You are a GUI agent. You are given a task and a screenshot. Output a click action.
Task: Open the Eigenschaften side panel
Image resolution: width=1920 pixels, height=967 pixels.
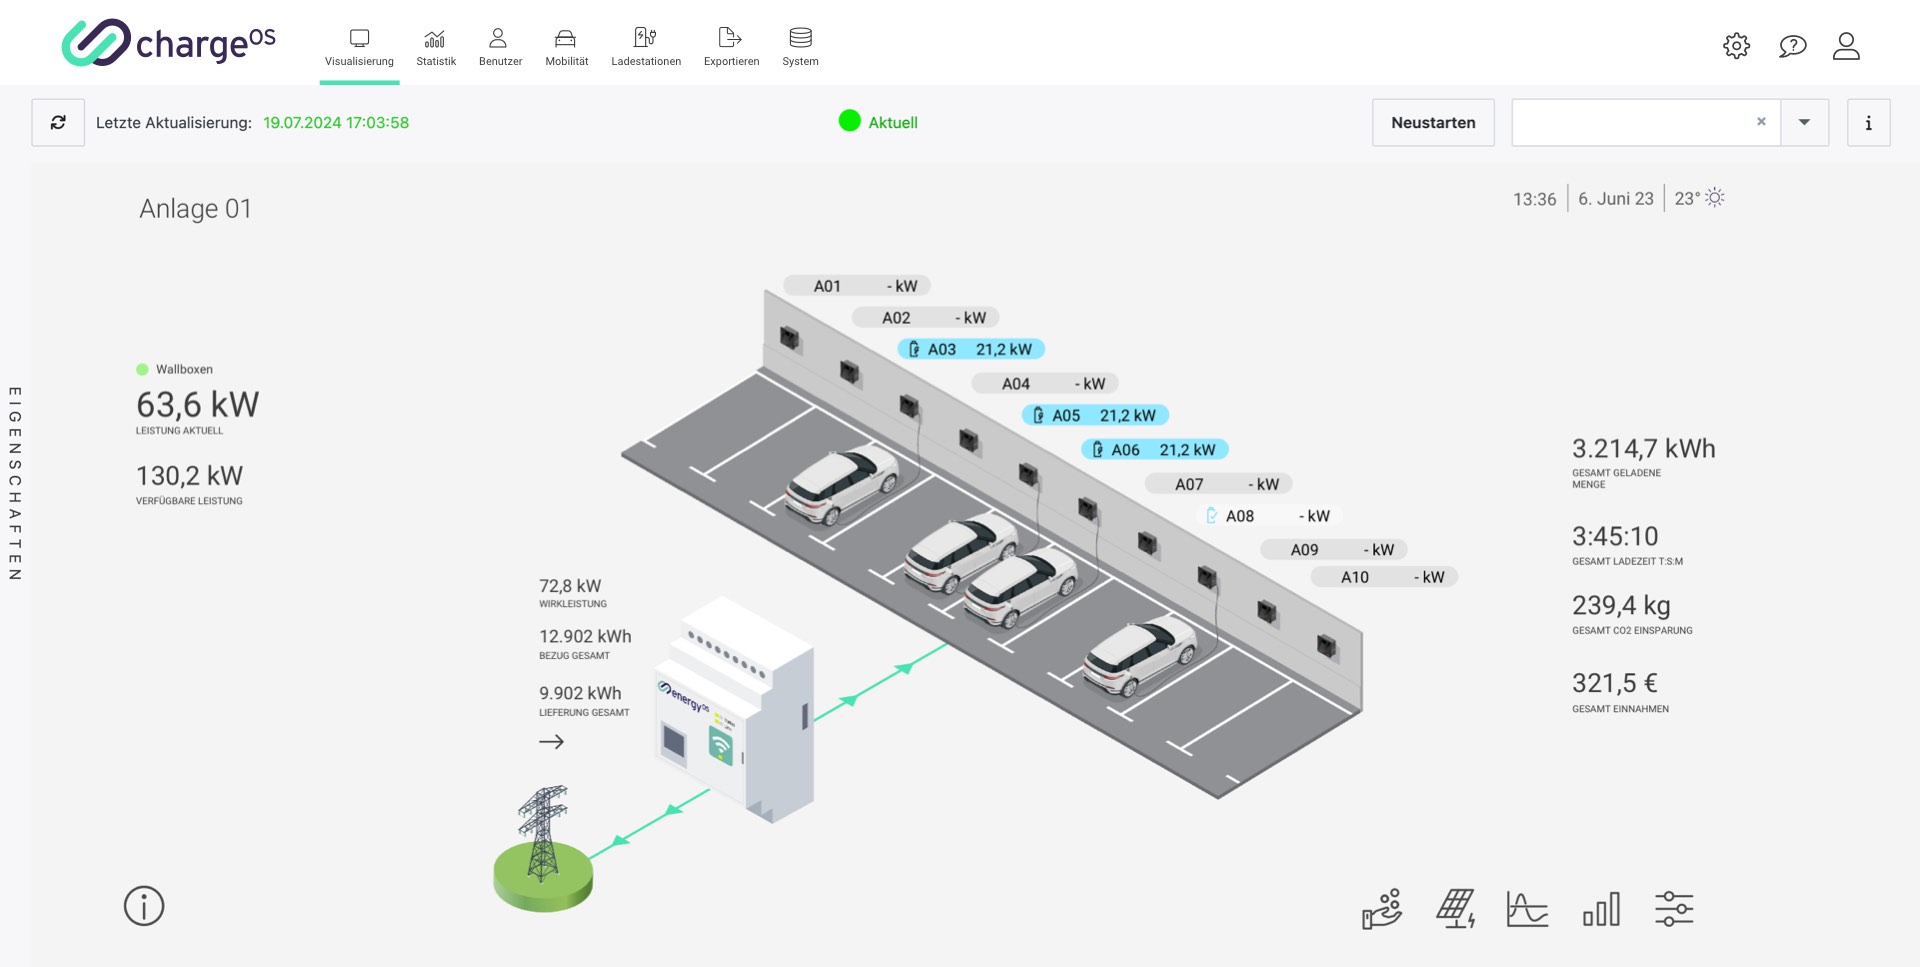coord(15,483)
